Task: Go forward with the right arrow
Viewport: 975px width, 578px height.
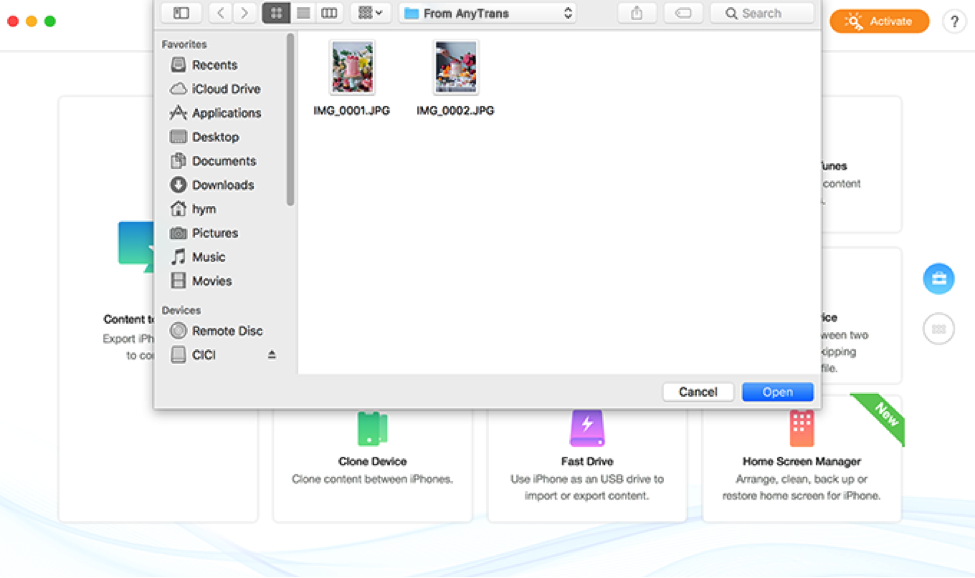Action: [x=244, y=13]
